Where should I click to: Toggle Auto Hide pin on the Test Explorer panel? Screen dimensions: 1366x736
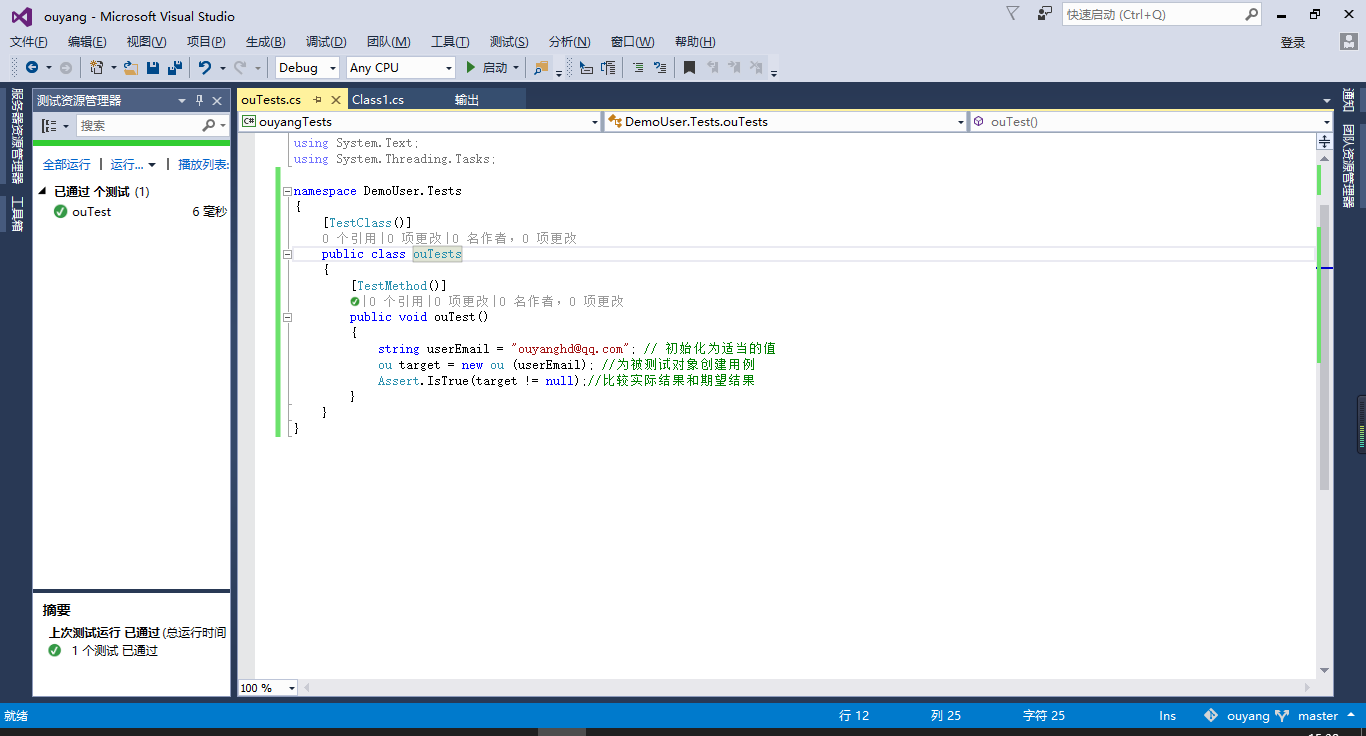coord(199,100)
